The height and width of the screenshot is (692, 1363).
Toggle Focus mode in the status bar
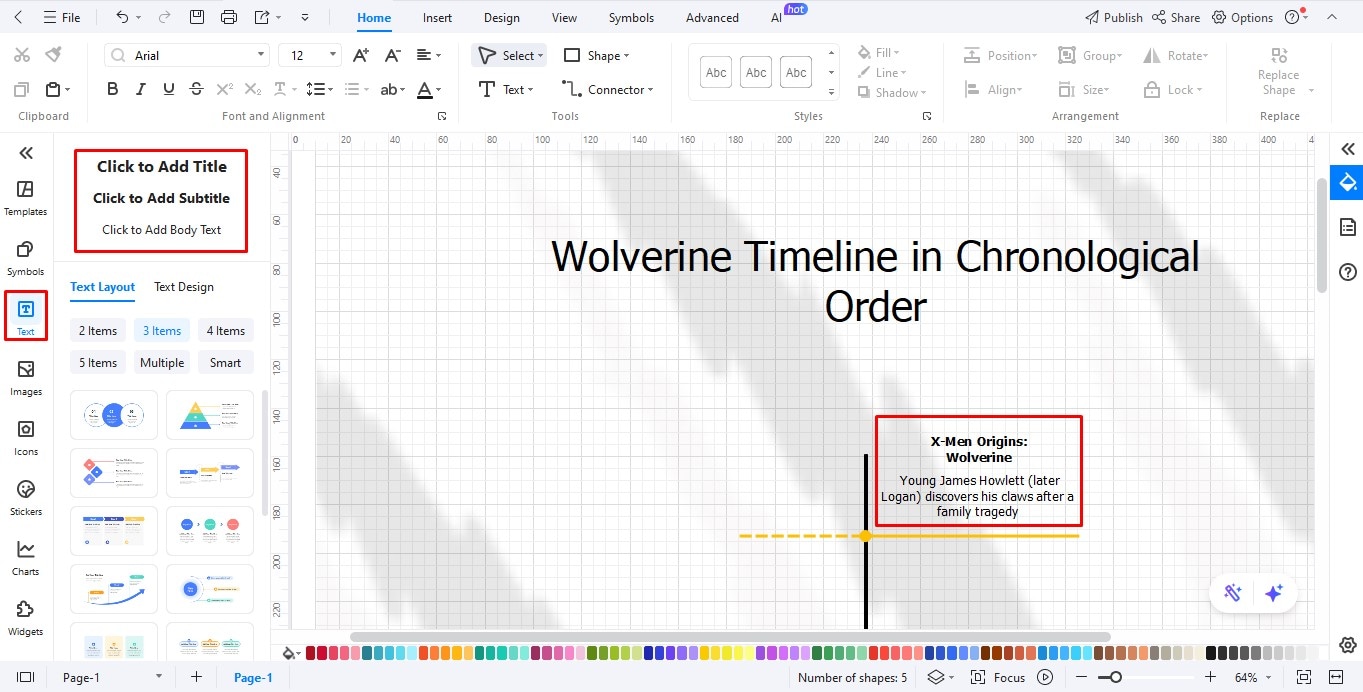999,677
